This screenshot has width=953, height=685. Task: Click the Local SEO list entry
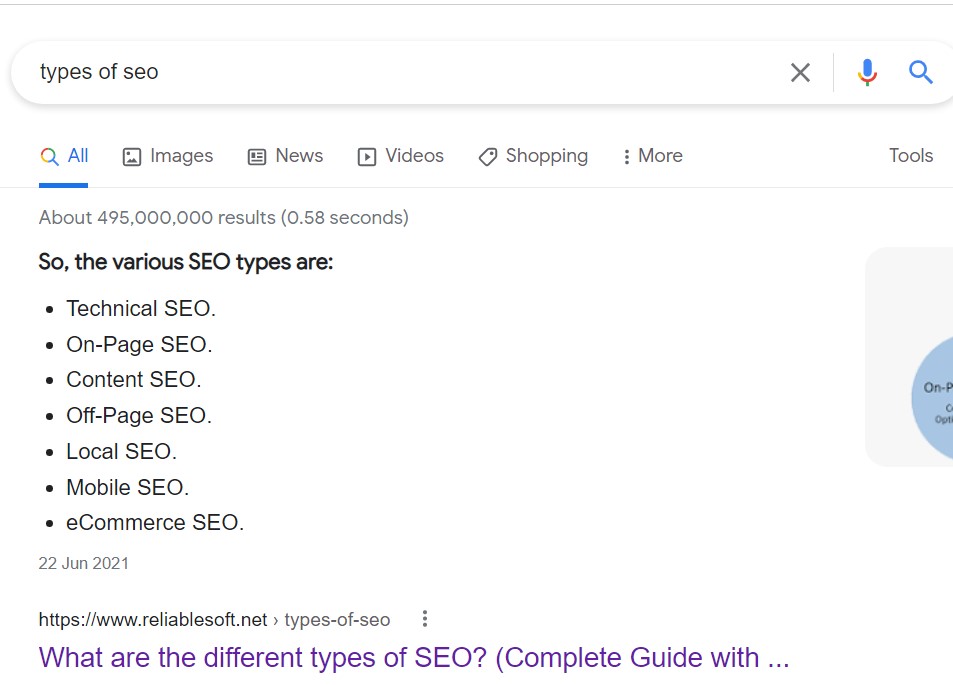[x=121, y=451]
